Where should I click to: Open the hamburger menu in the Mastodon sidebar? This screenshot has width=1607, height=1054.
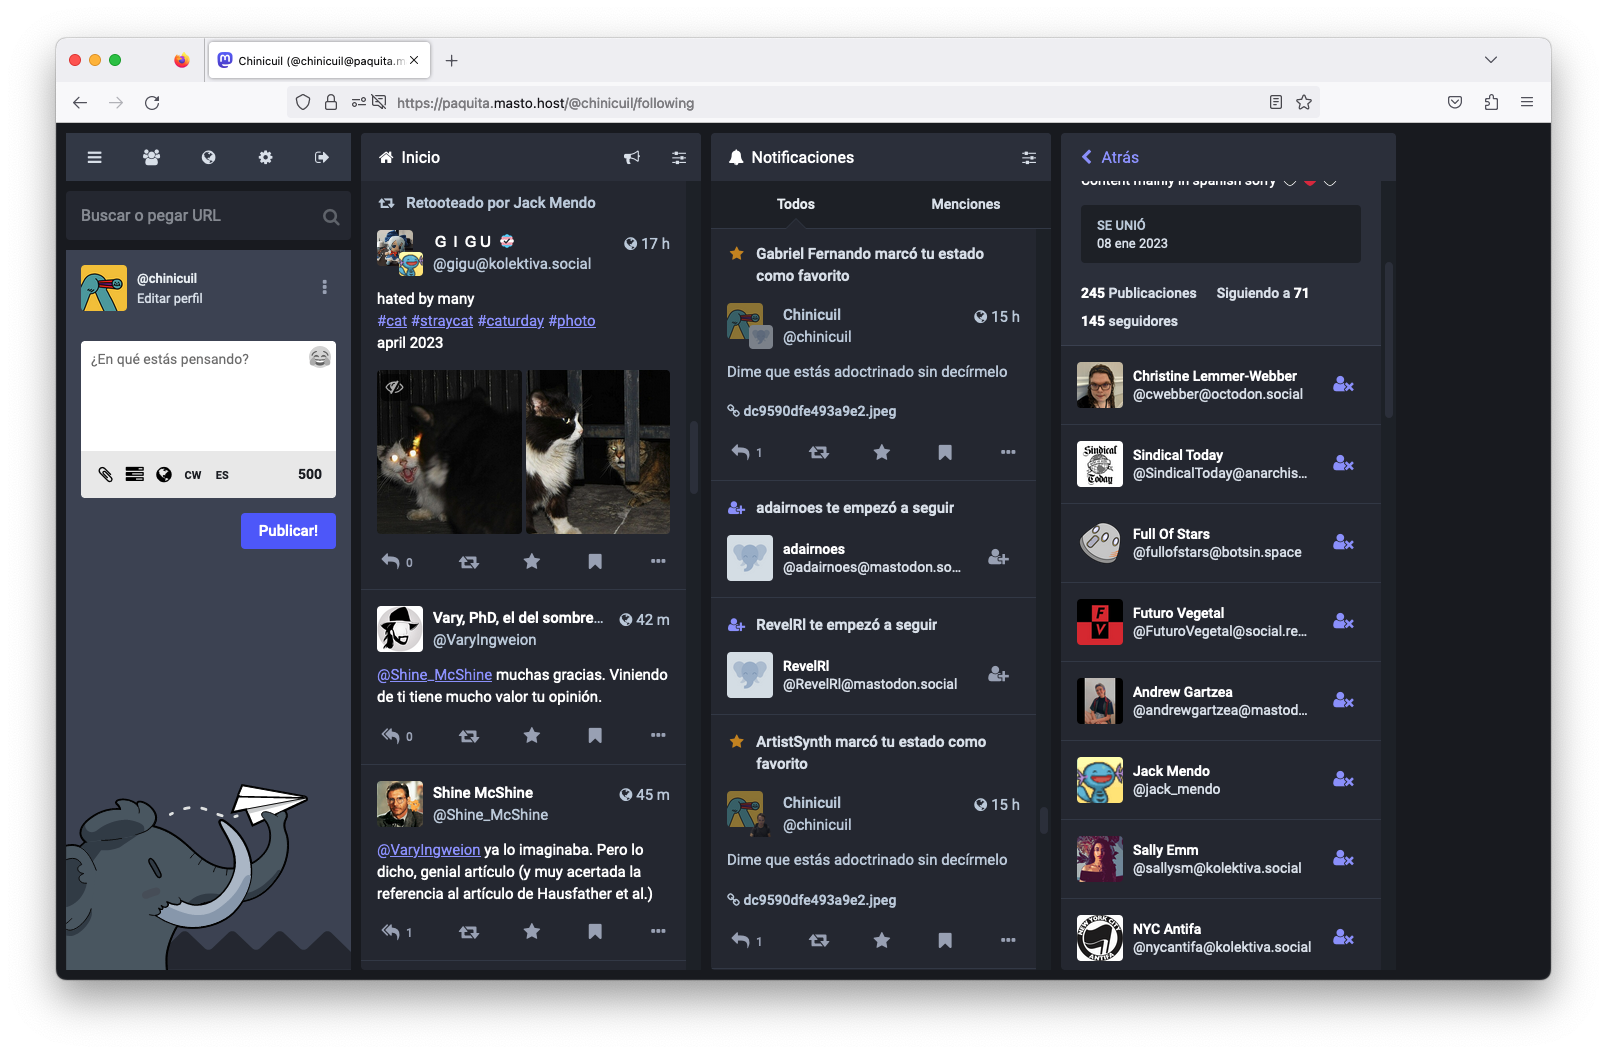pyautogui.click(x=94, y=157)
